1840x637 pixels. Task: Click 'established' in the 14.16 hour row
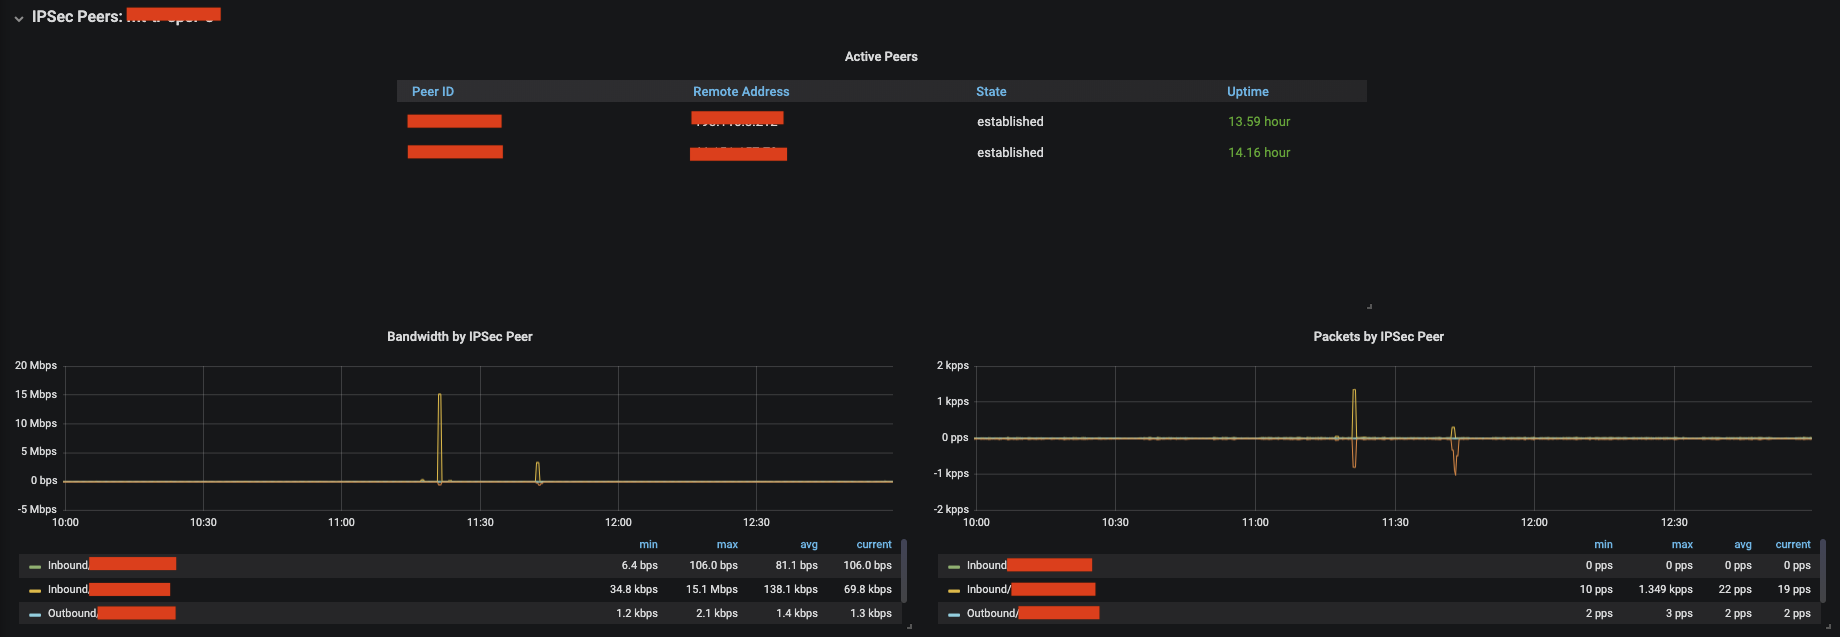click(1010, 153)
